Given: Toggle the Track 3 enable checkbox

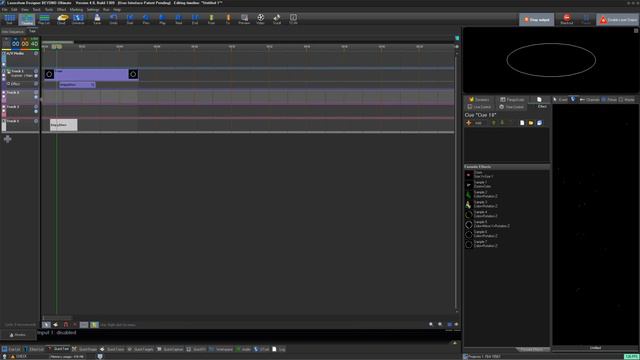Looking at the screenshot, I should (4, 107).
